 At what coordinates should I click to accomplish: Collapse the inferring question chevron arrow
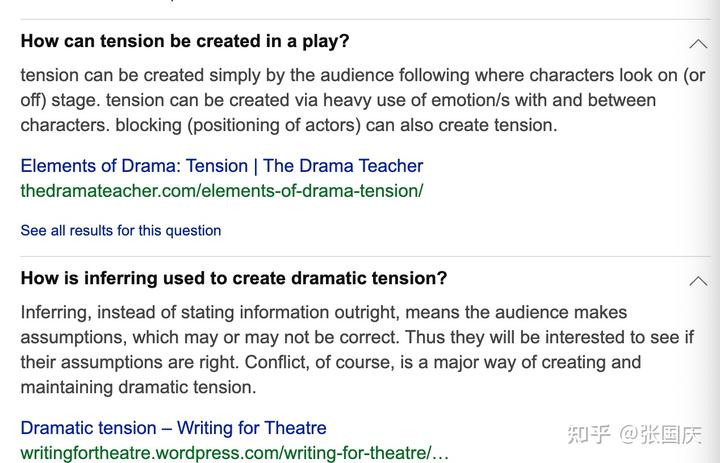698,280
